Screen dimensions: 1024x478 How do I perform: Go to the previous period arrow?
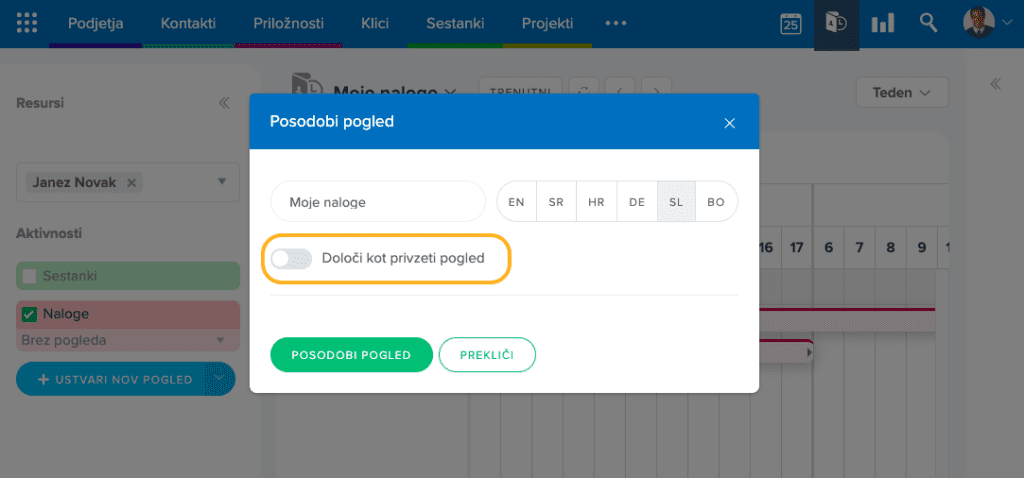coord(620,91)
